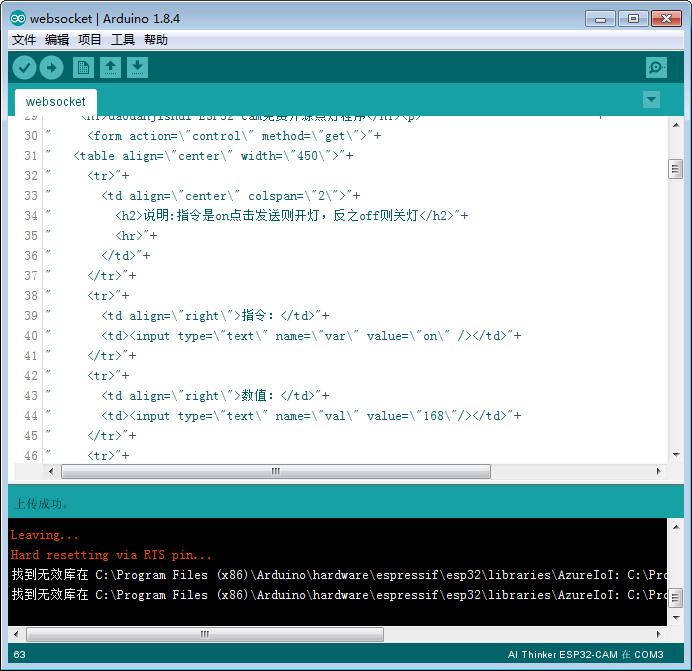
Task: Click the second 找到无效库在 console line
Action: (339, 595)
